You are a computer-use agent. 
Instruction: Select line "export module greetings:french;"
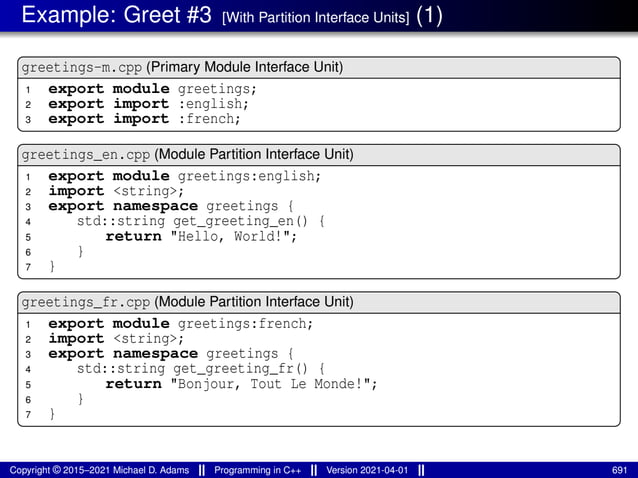click(x=181, y=324)
